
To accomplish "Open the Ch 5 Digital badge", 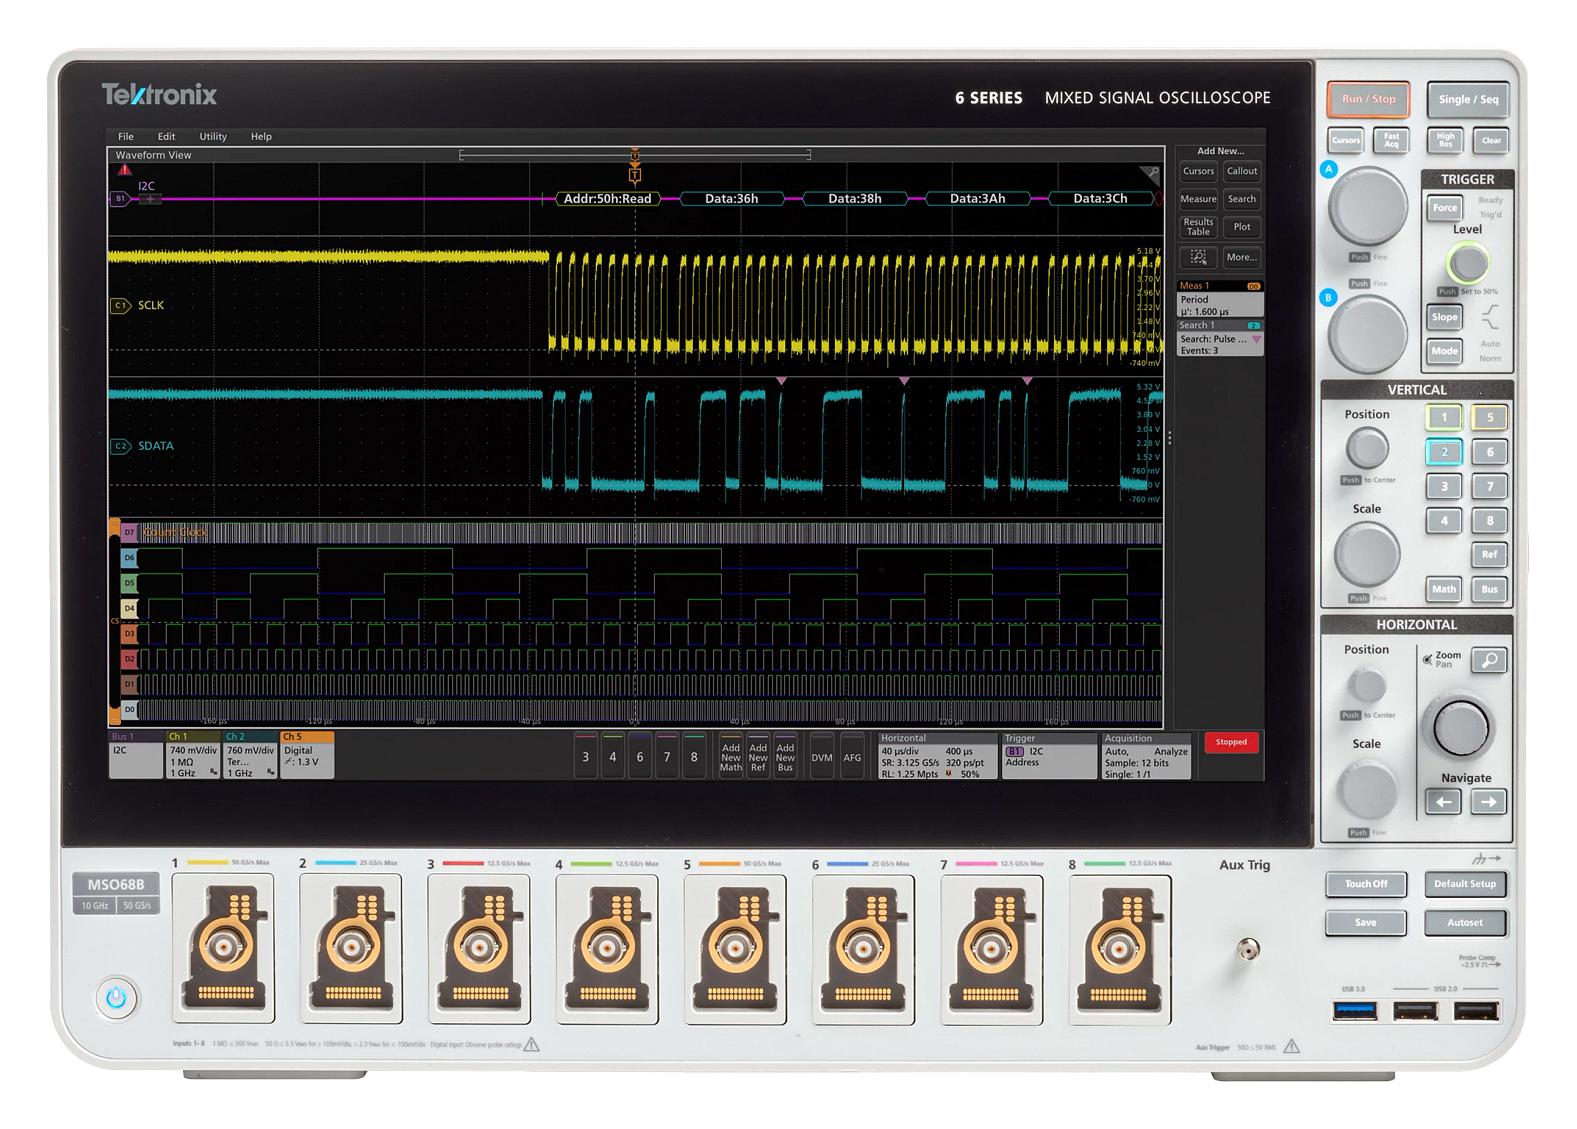I will click(x=307, y=755).
